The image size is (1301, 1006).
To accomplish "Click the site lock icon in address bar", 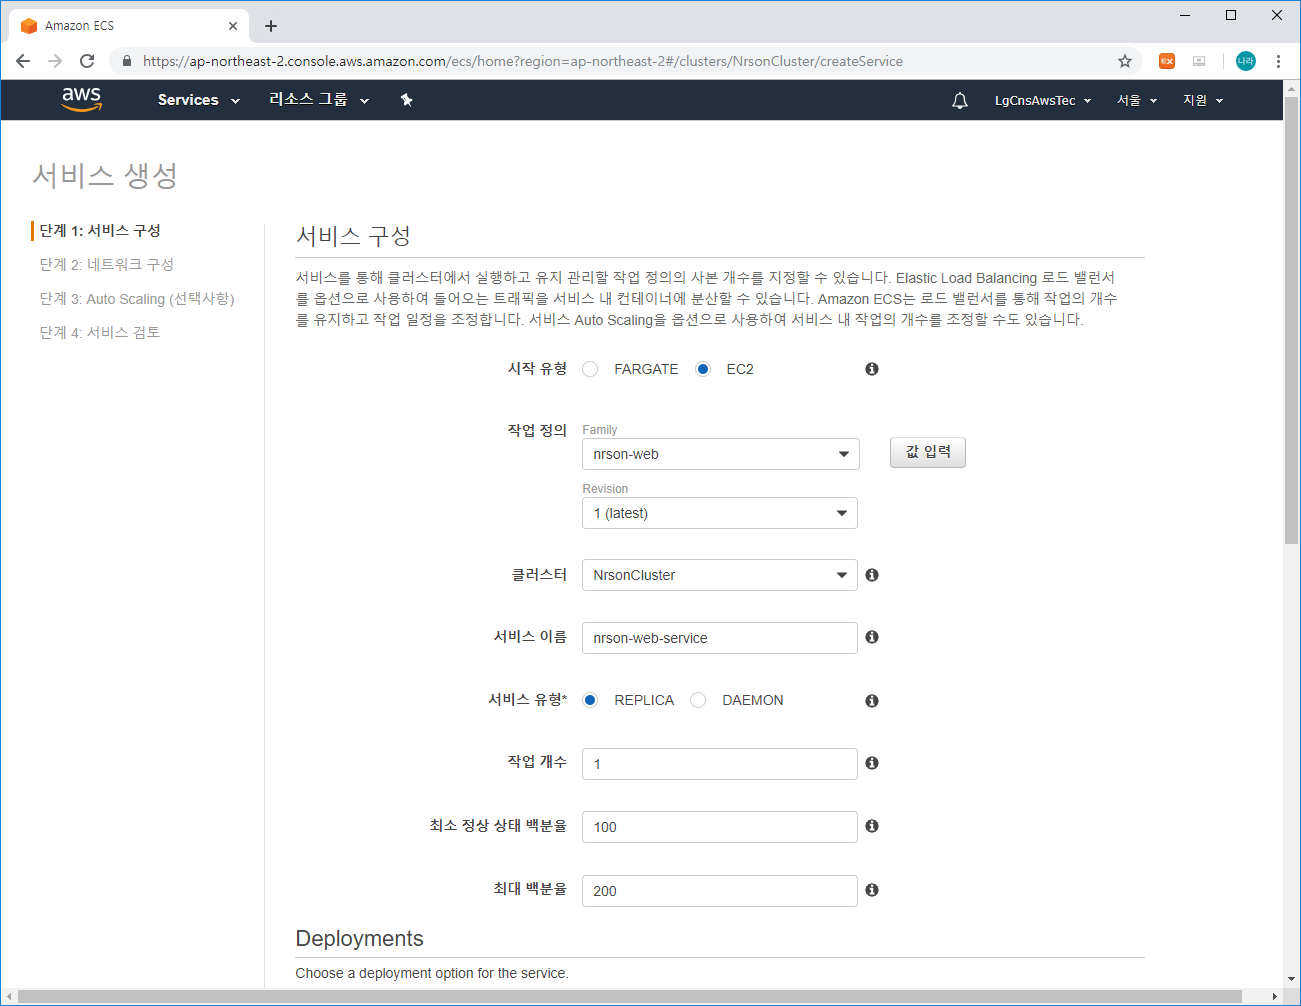I will [126, 61].
